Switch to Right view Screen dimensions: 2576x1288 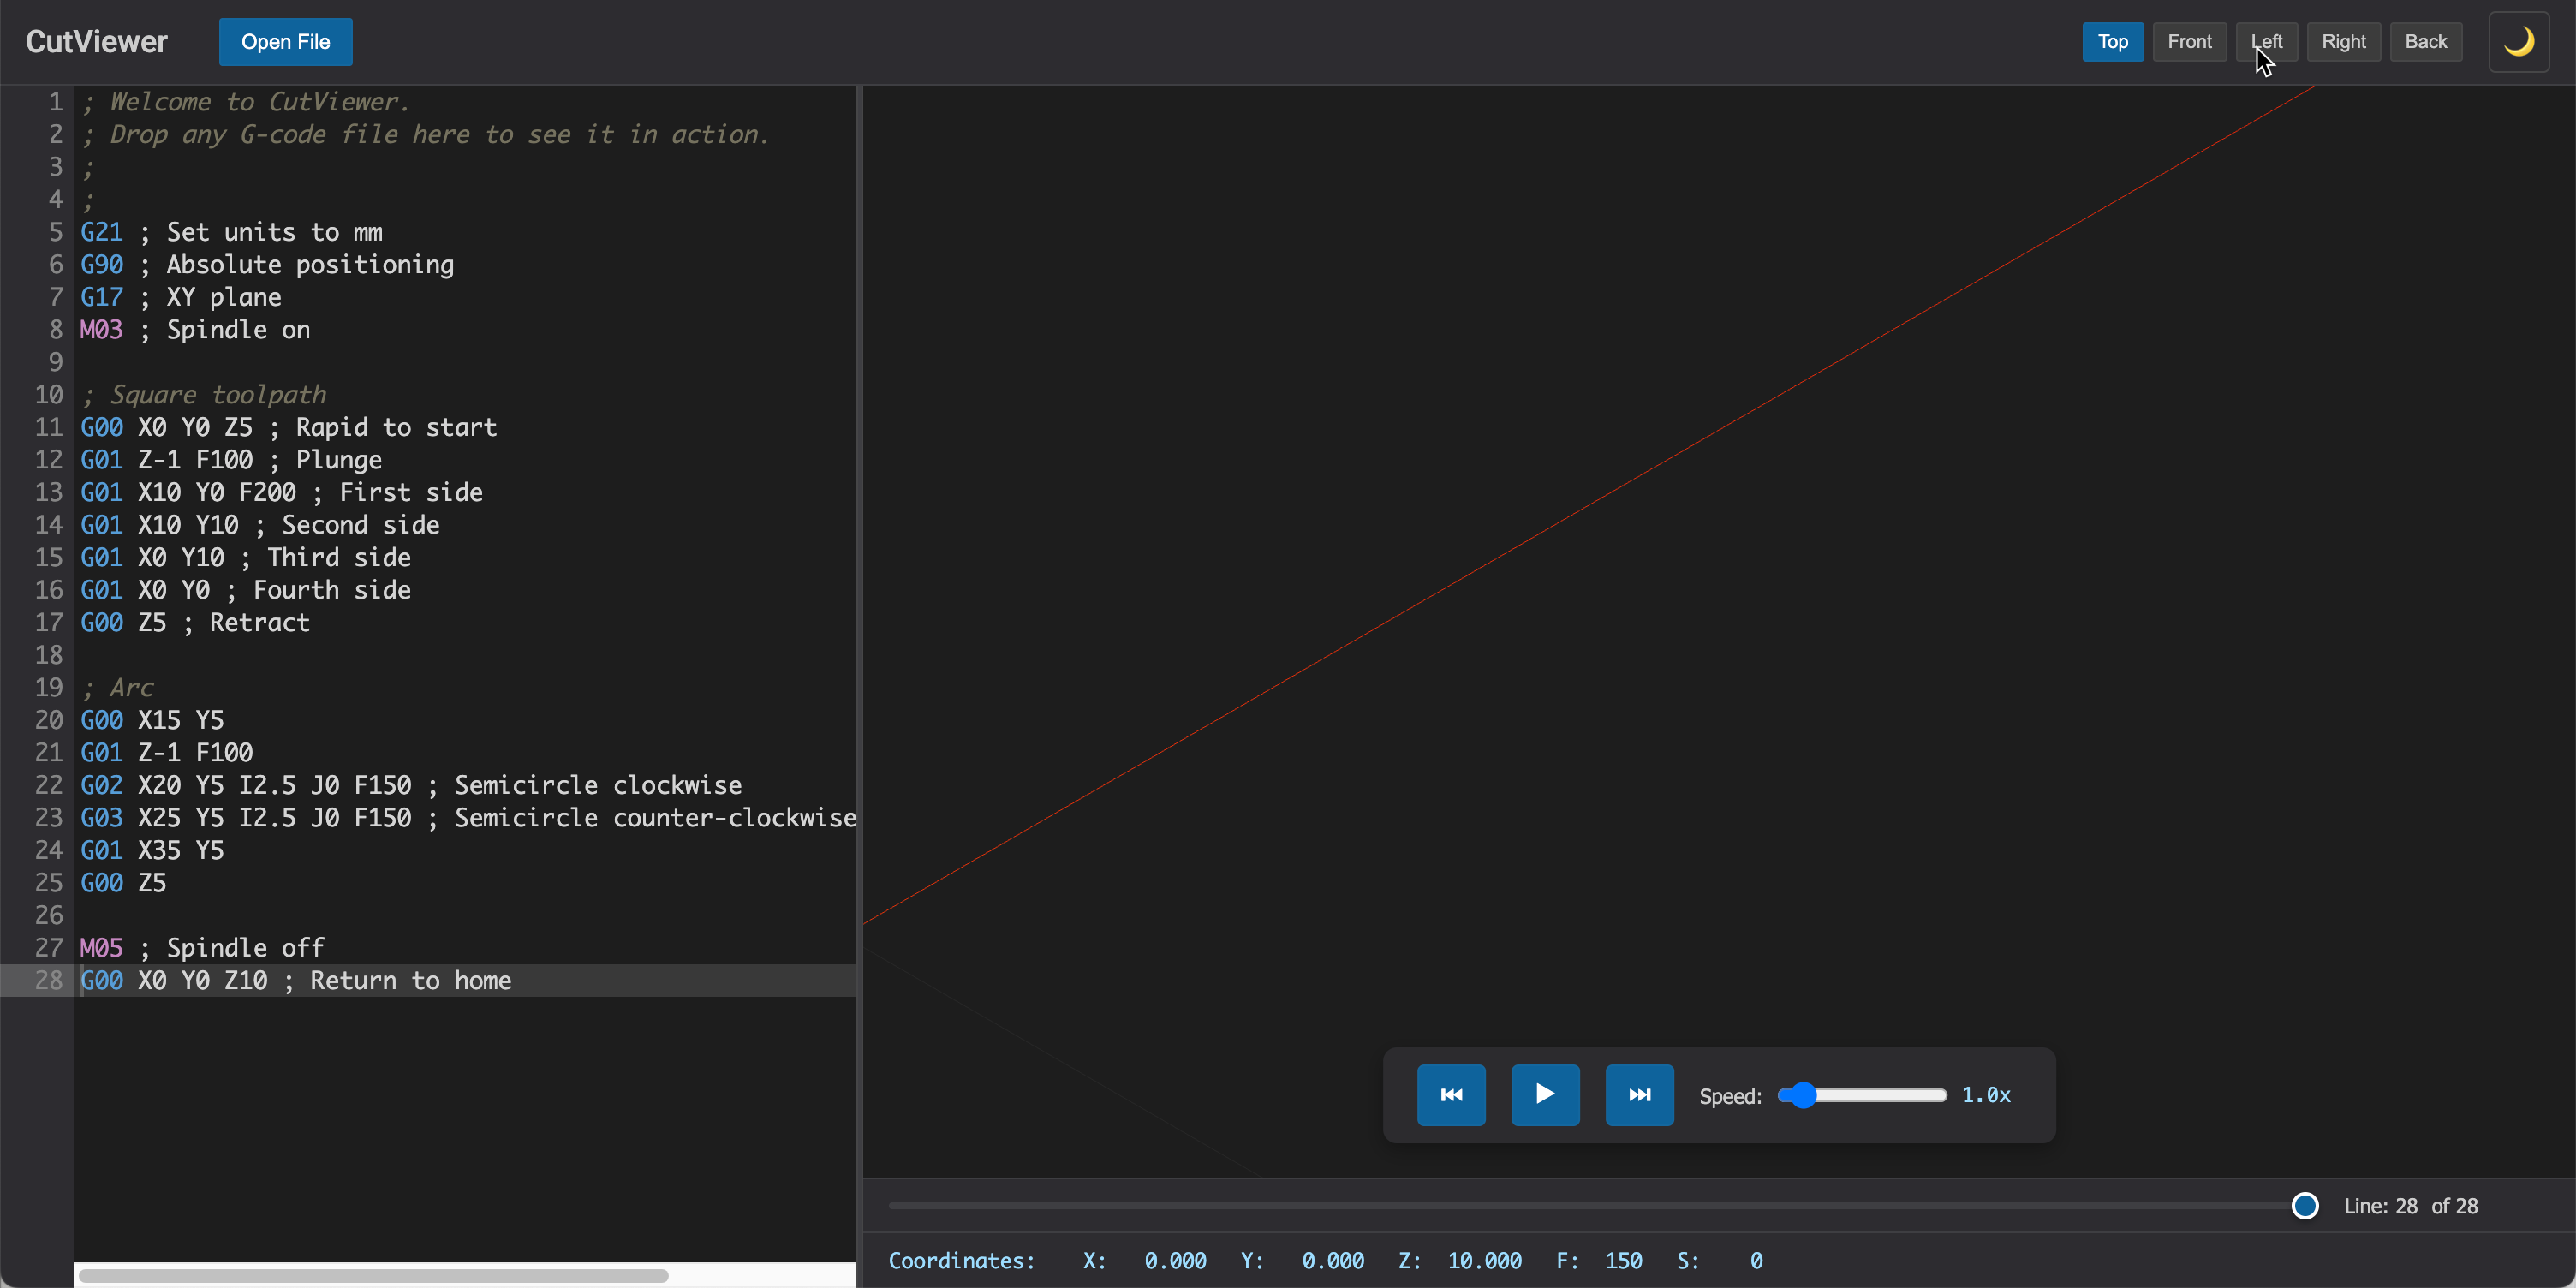point(2342,42)
